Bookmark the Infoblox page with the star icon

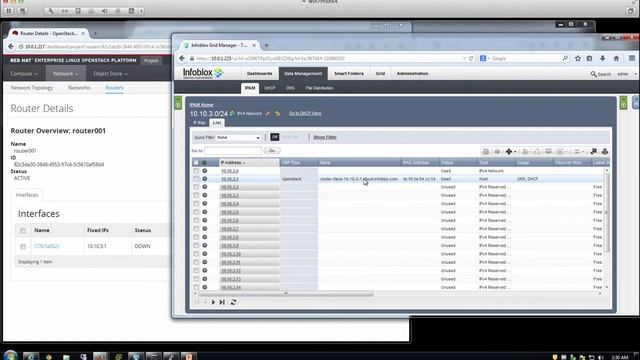tap(578, 58)
